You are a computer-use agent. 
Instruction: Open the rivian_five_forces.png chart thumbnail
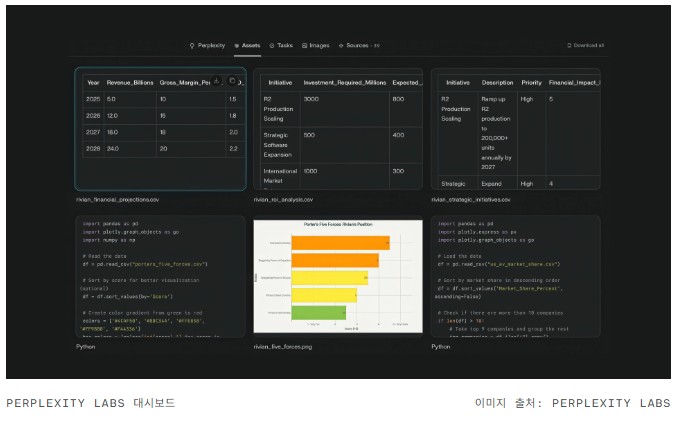(x=338, y=277)
